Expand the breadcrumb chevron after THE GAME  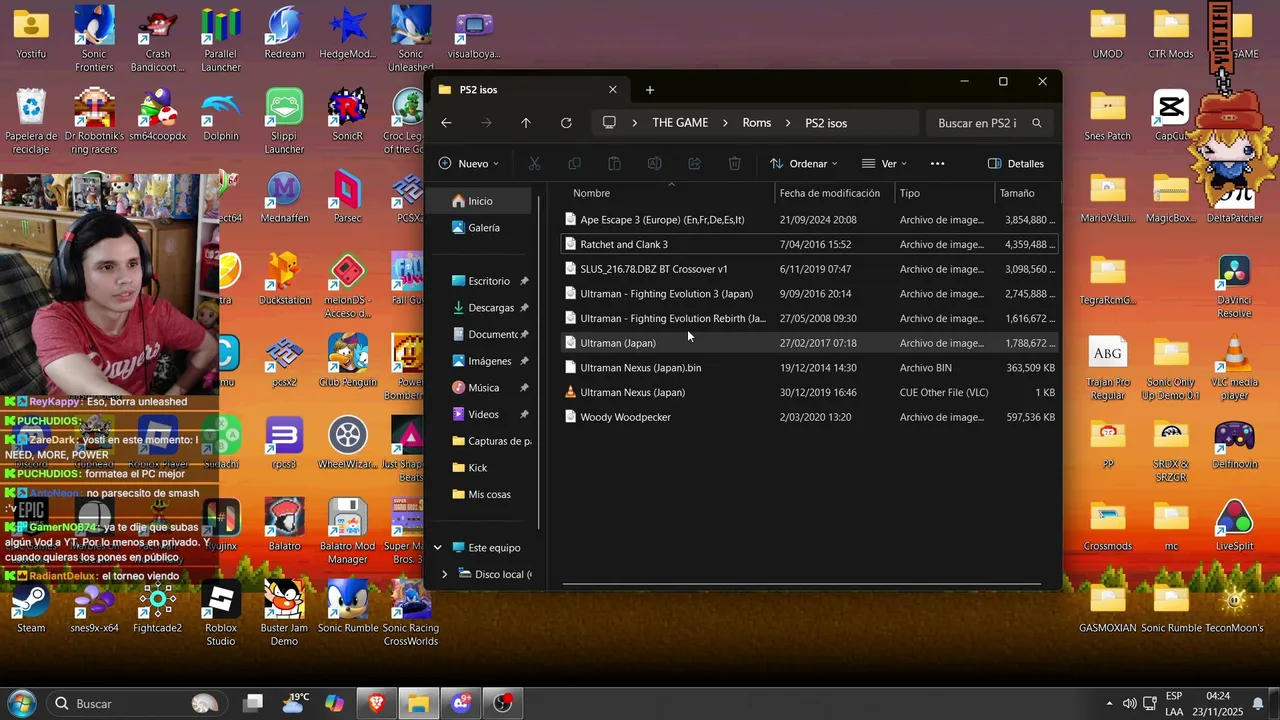tap(725, 123)
